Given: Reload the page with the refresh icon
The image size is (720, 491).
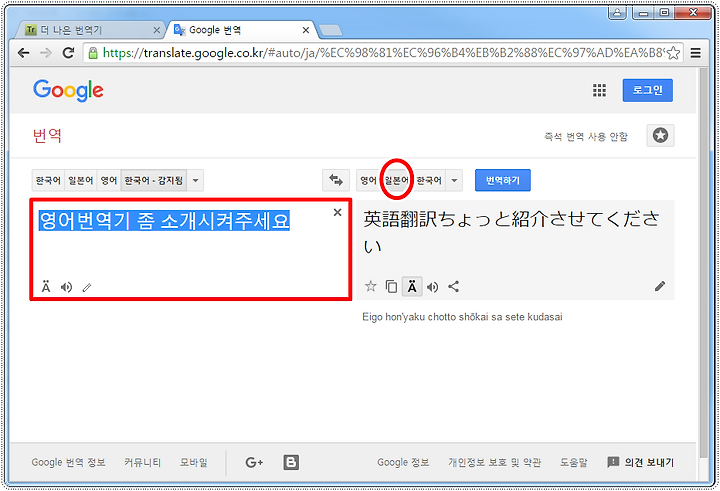Looking at the screenshot, I should 68,53.
